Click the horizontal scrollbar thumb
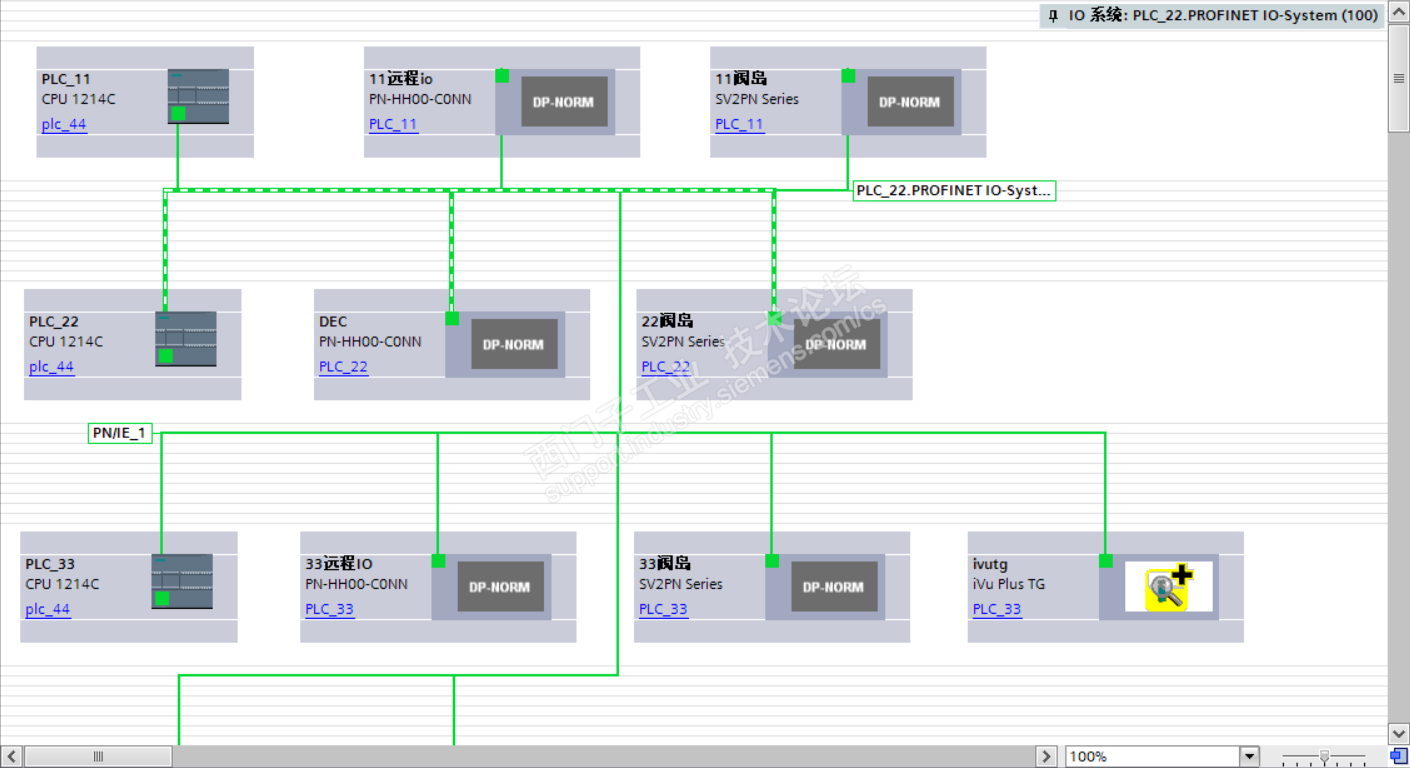 98,757
